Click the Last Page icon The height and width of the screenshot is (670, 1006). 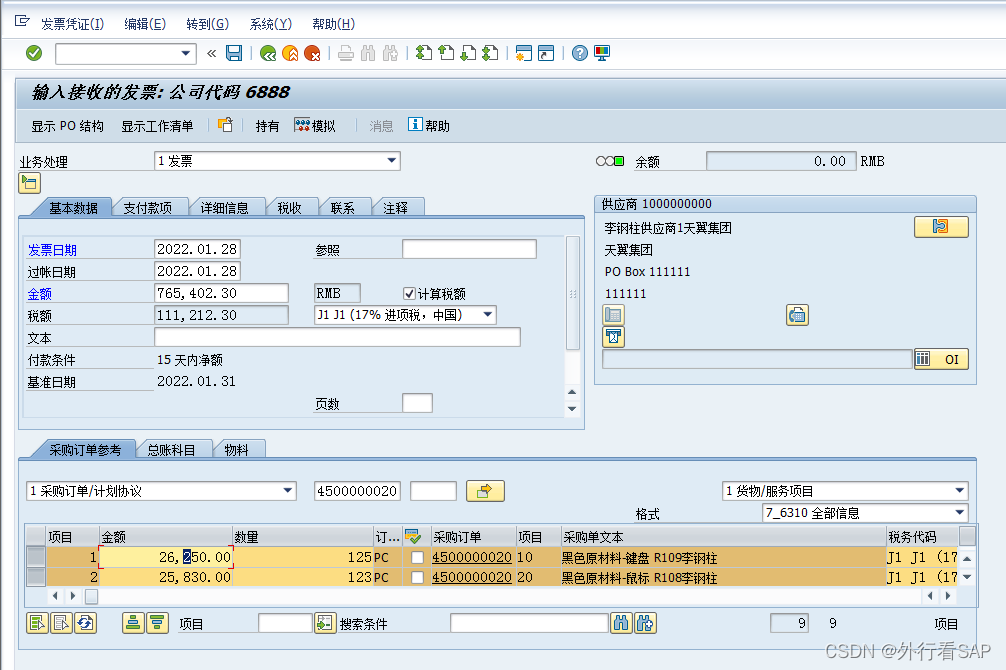[490, 53]
